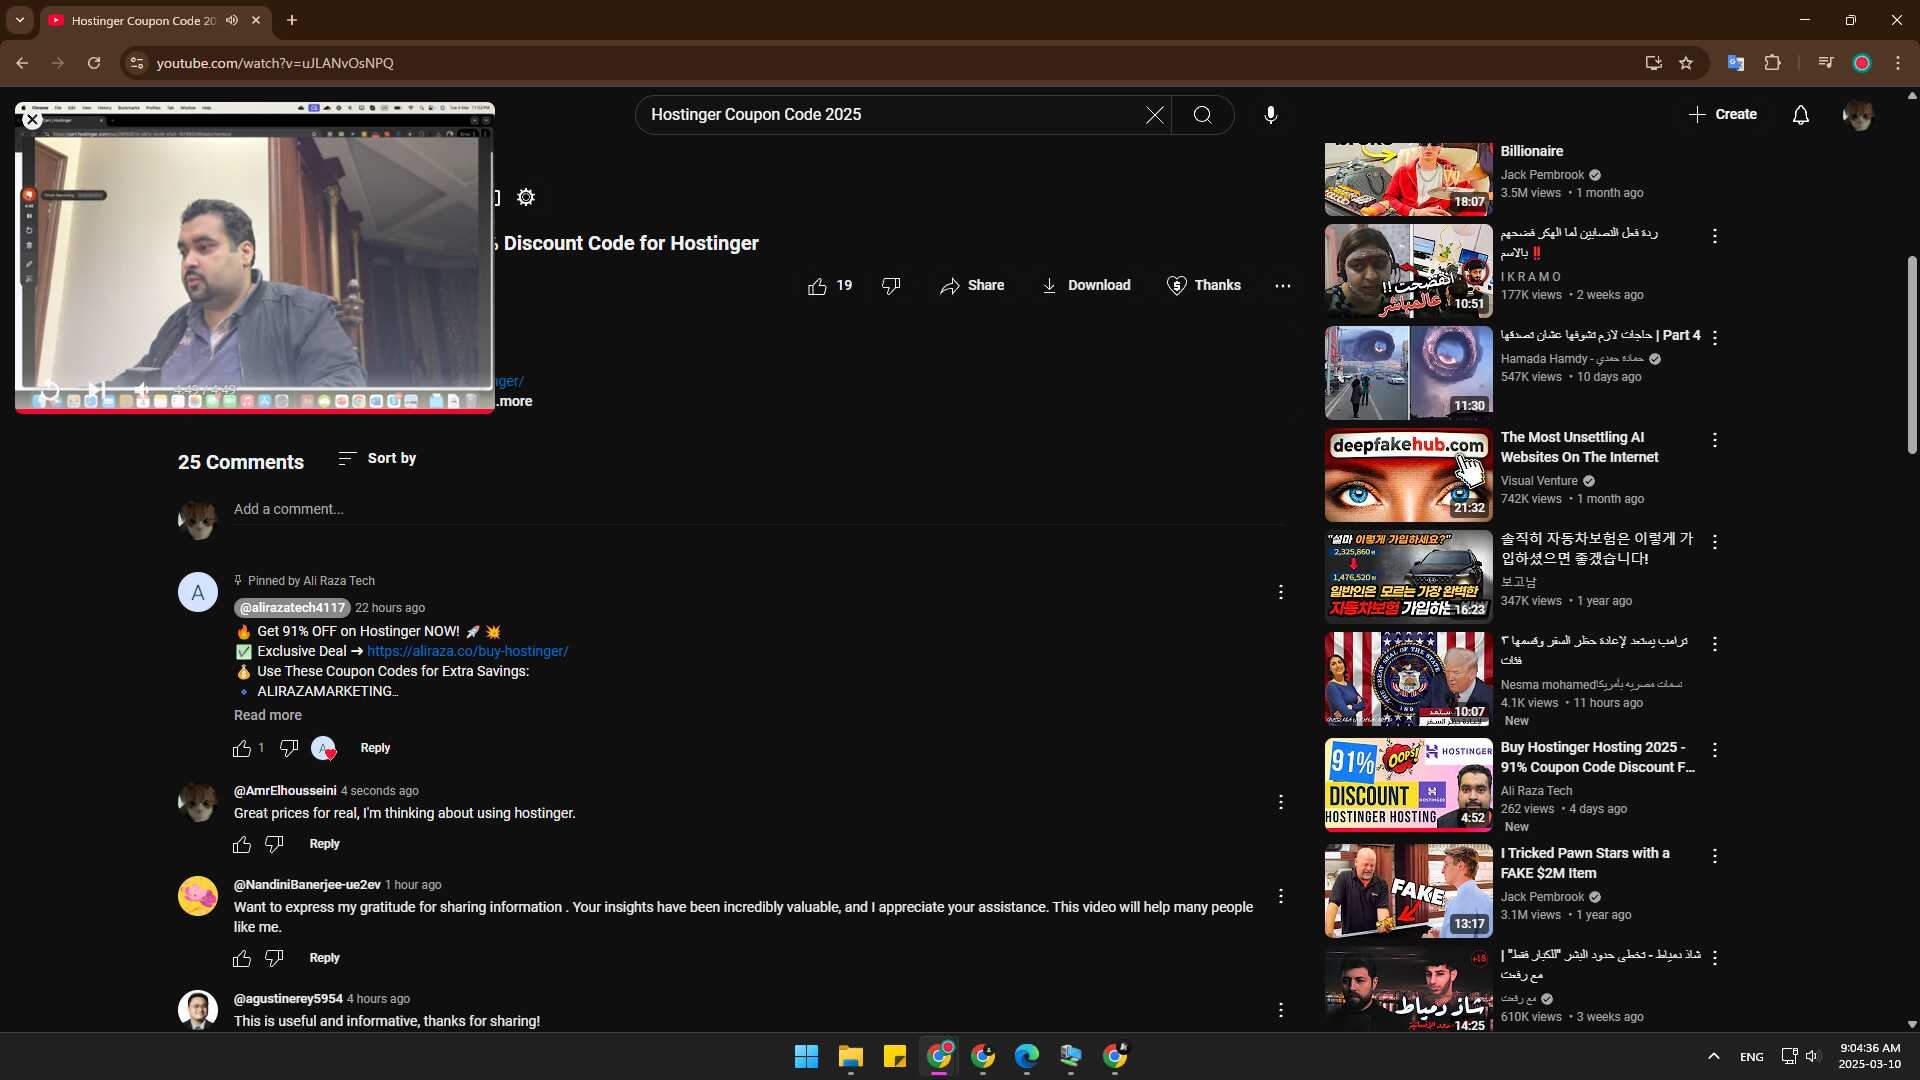
Task: Click the red video progress bar
Action: point(255,410)
